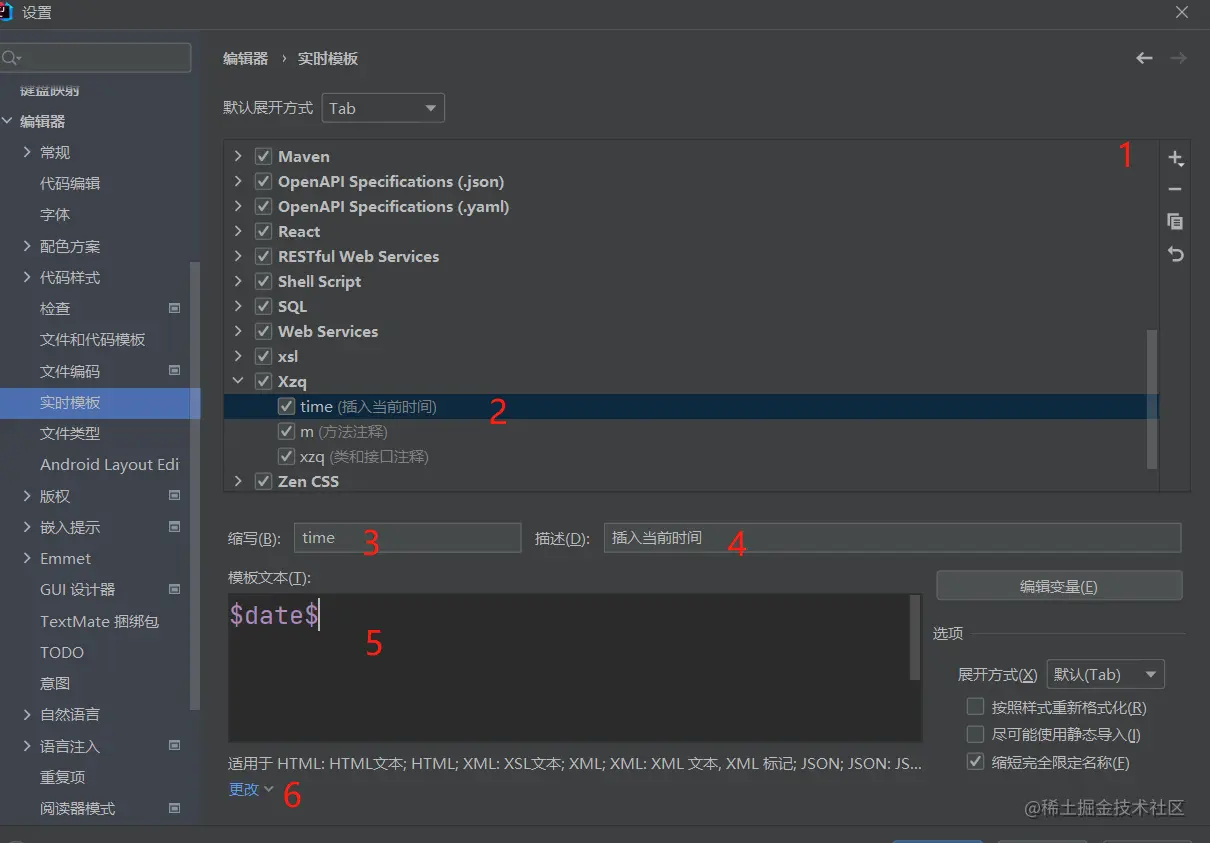Open the 重复项 settings page
The height and width of the screenshot is (843, 1210).
pos(62,777)
